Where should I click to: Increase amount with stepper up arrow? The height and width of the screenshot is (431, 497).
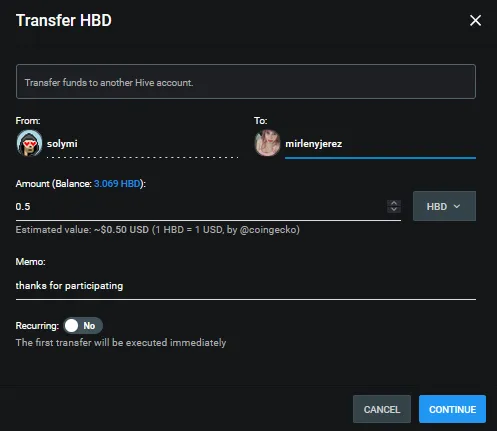click(x=394, y=203)
